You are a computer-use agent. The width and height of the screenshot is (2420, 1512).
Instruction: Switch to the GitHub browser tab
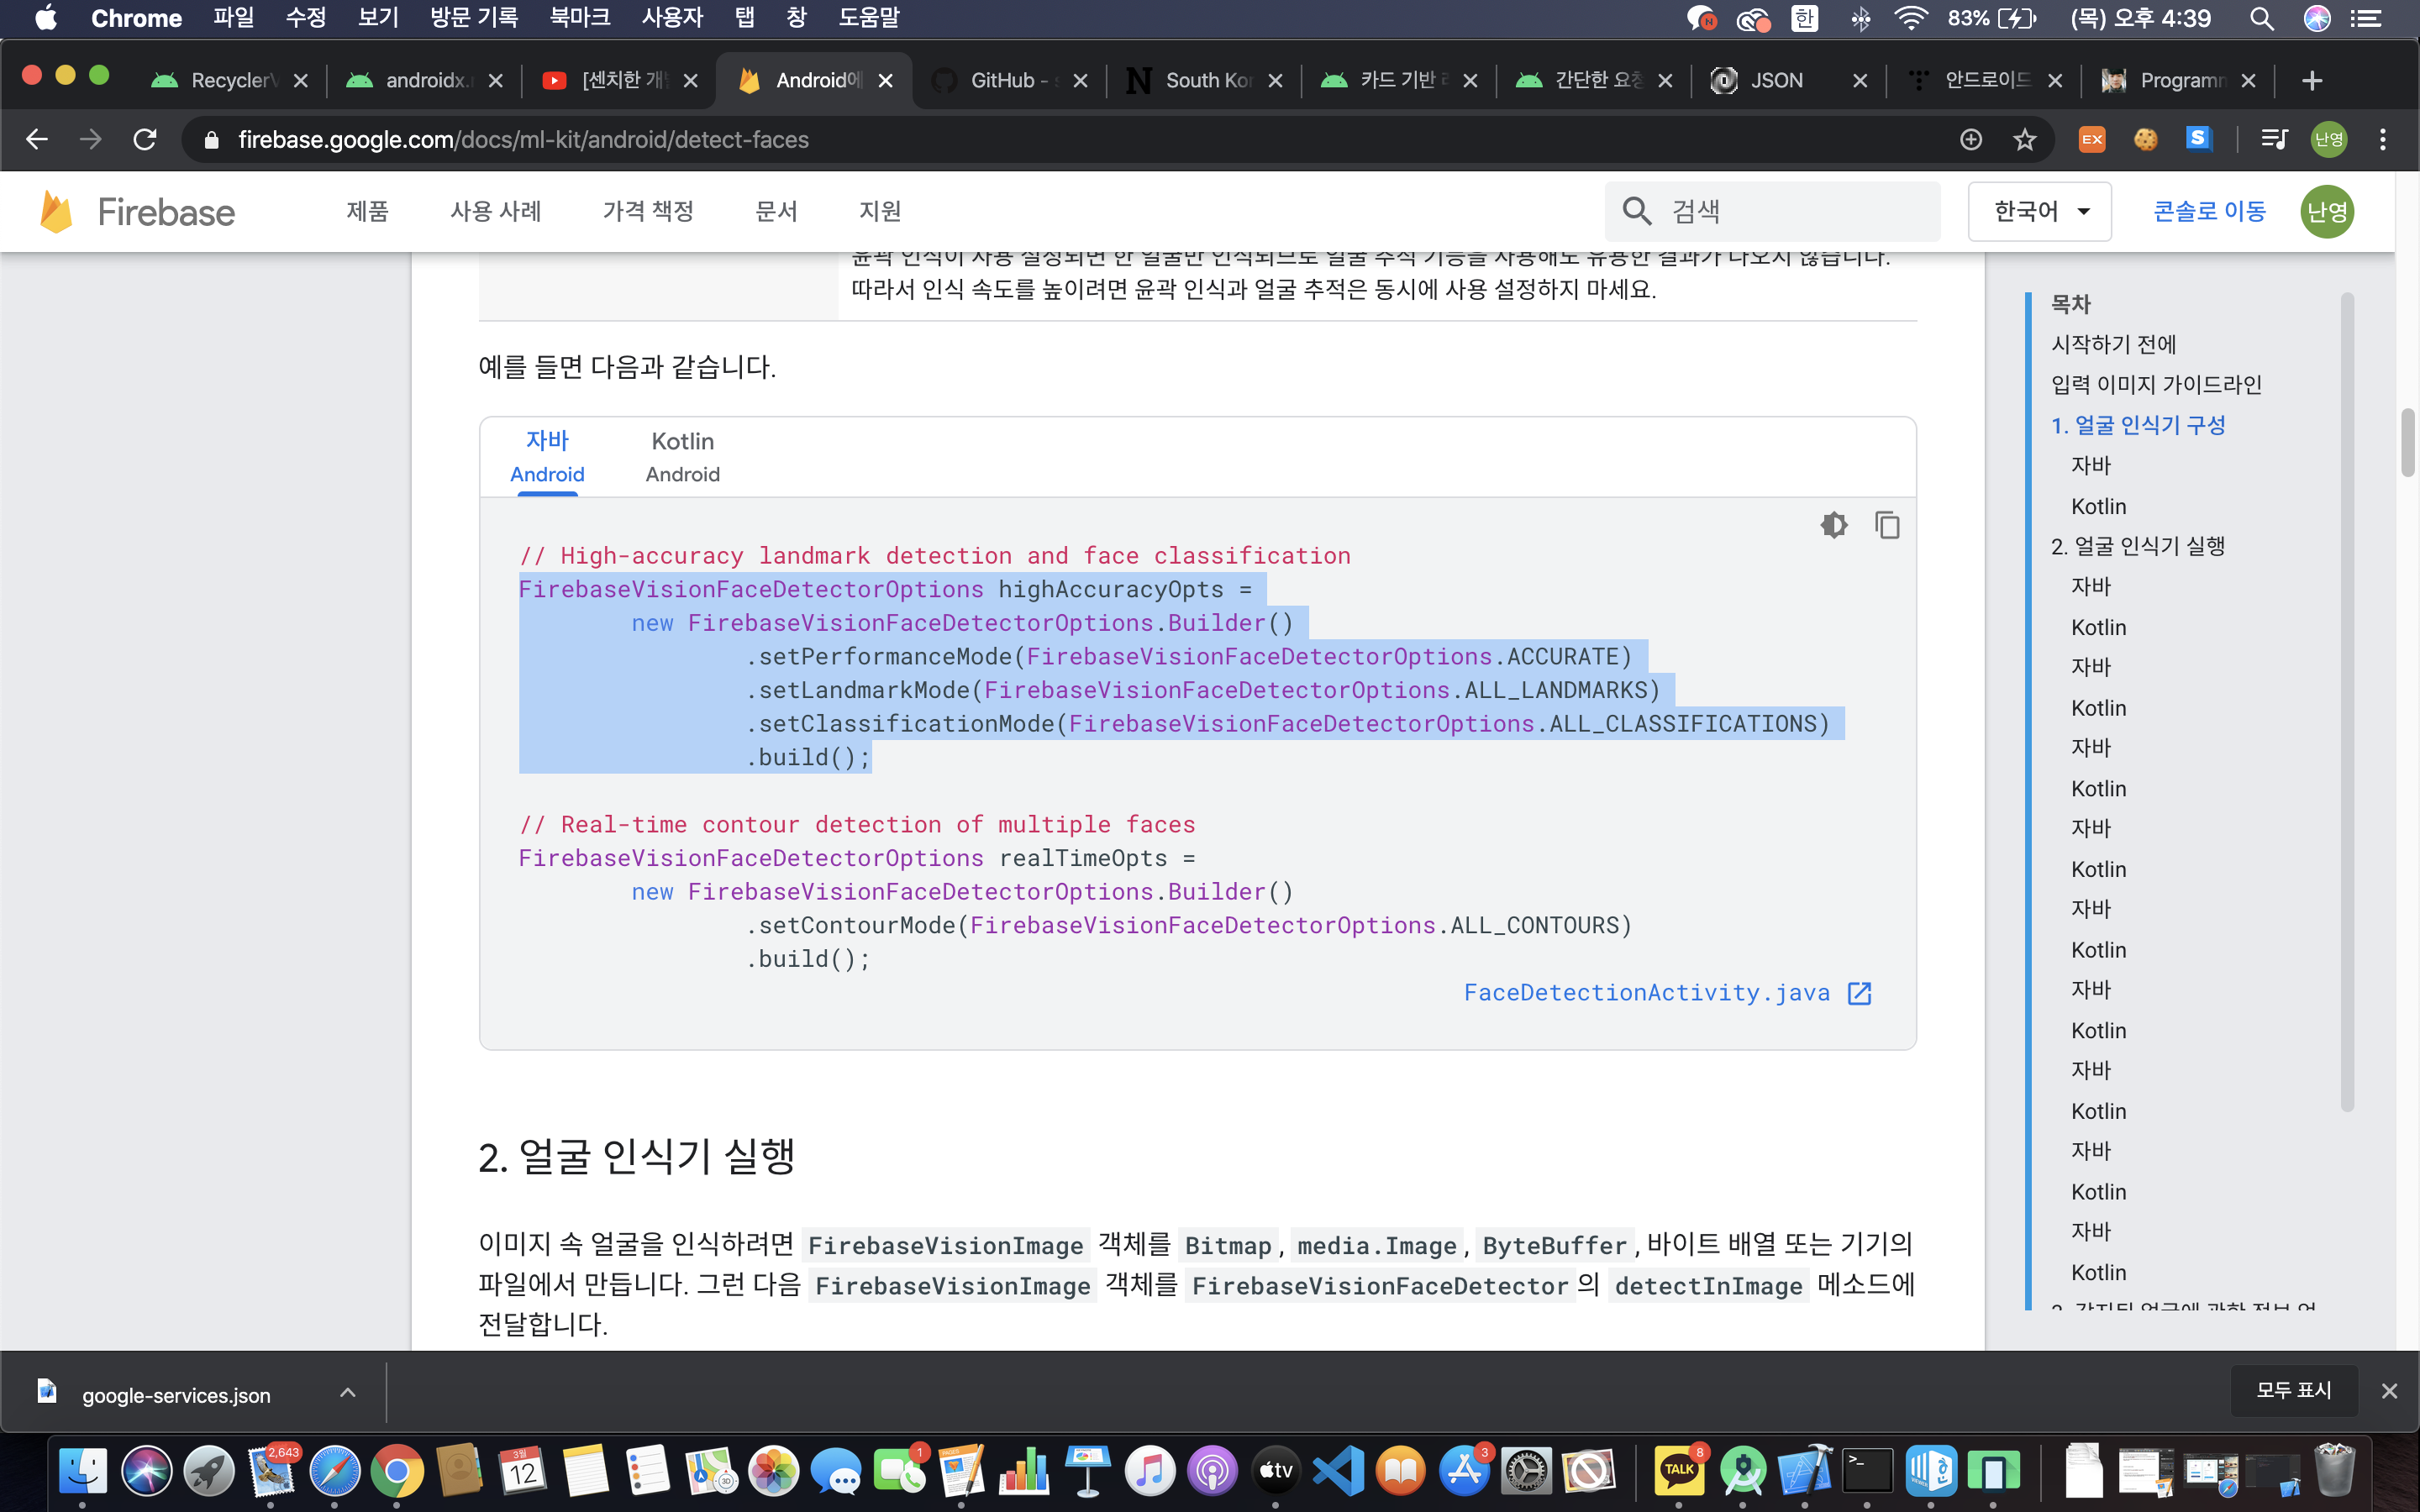1005,81
